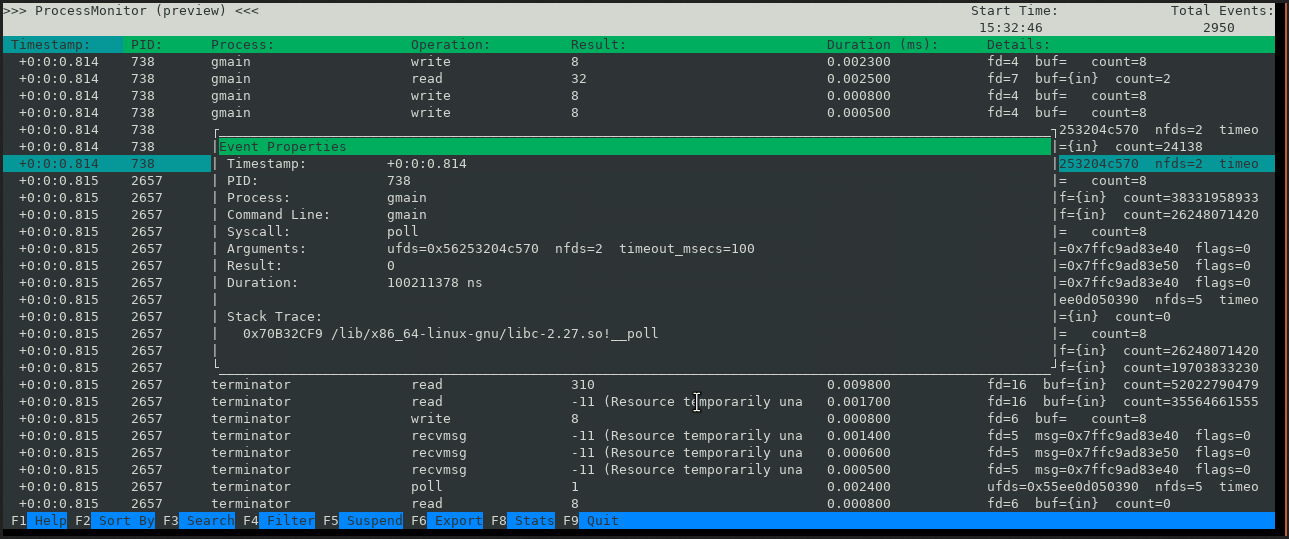Sort by the Timestamp column header

[x=50, y=45]
